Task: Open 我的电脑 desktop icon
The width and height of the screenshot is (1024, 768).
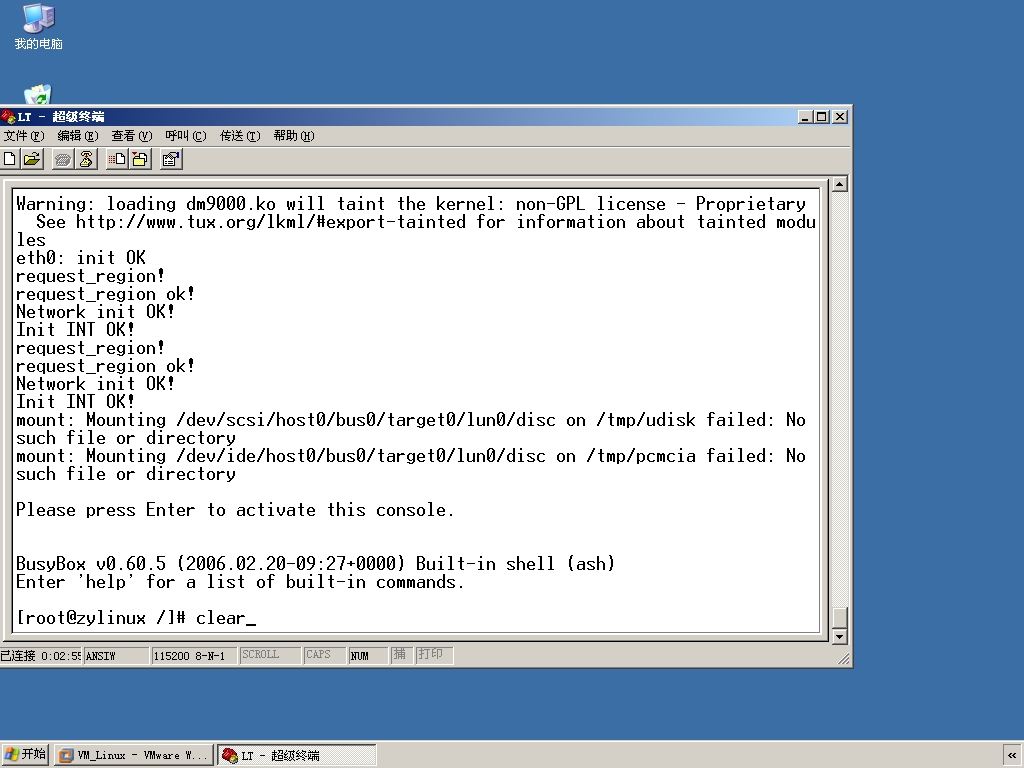Action: click(39, 26)
